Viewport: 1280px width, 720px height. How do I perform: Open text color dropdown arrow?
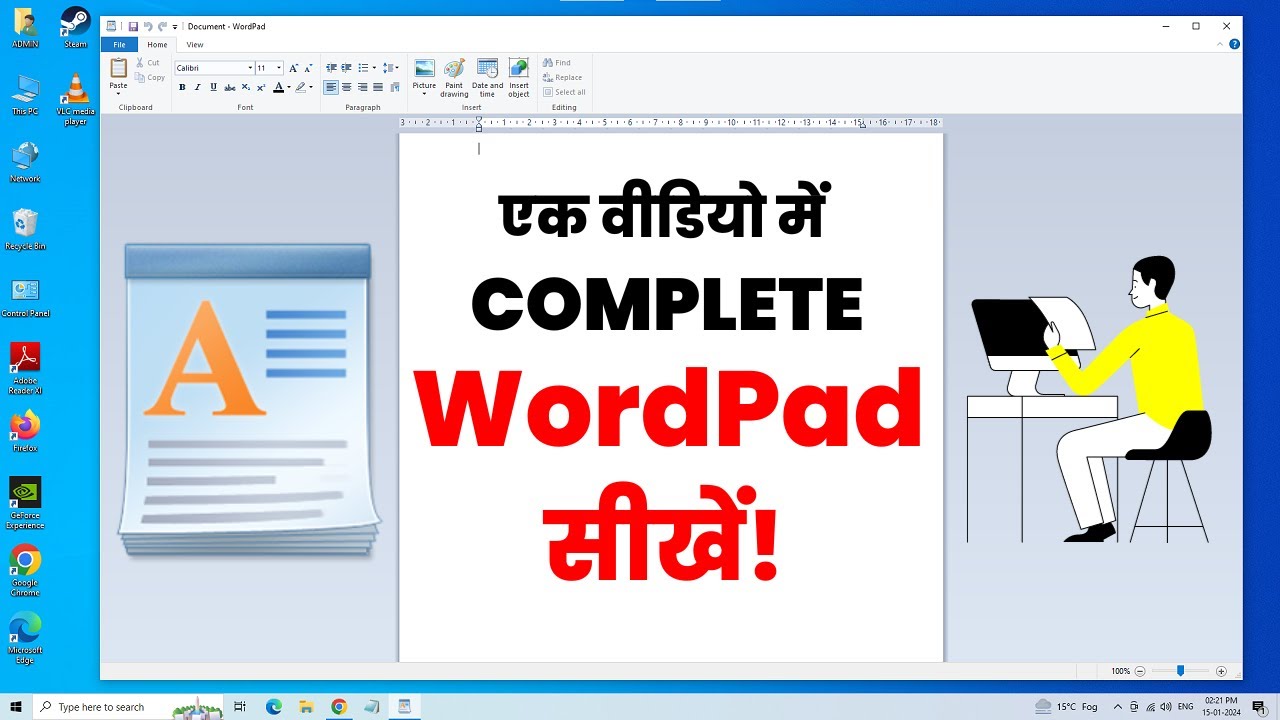coord(289,87)
